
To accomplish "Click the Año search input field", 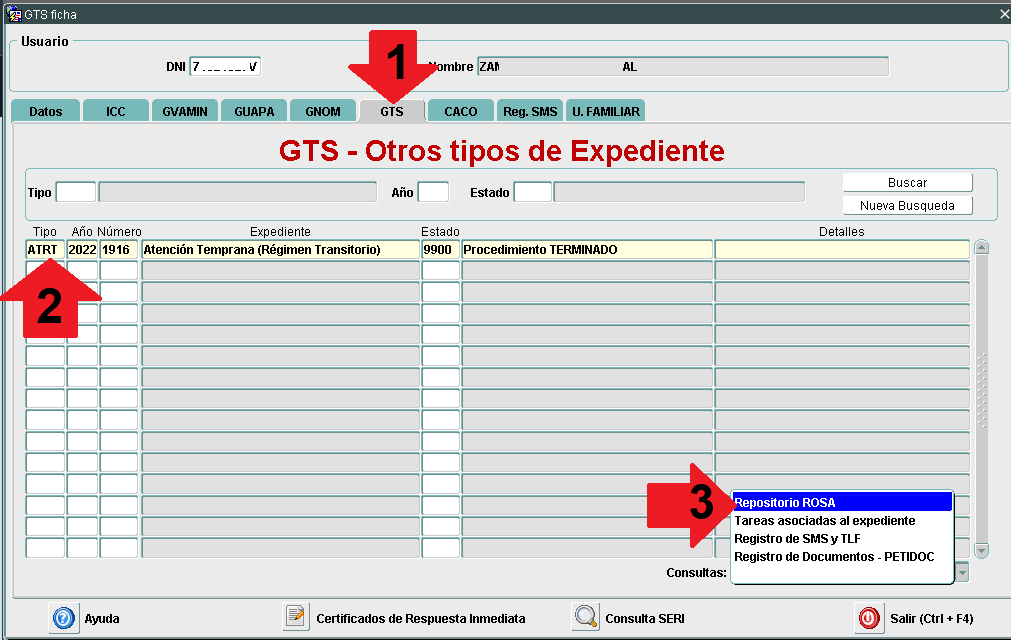I will click(x=433, y=192).
